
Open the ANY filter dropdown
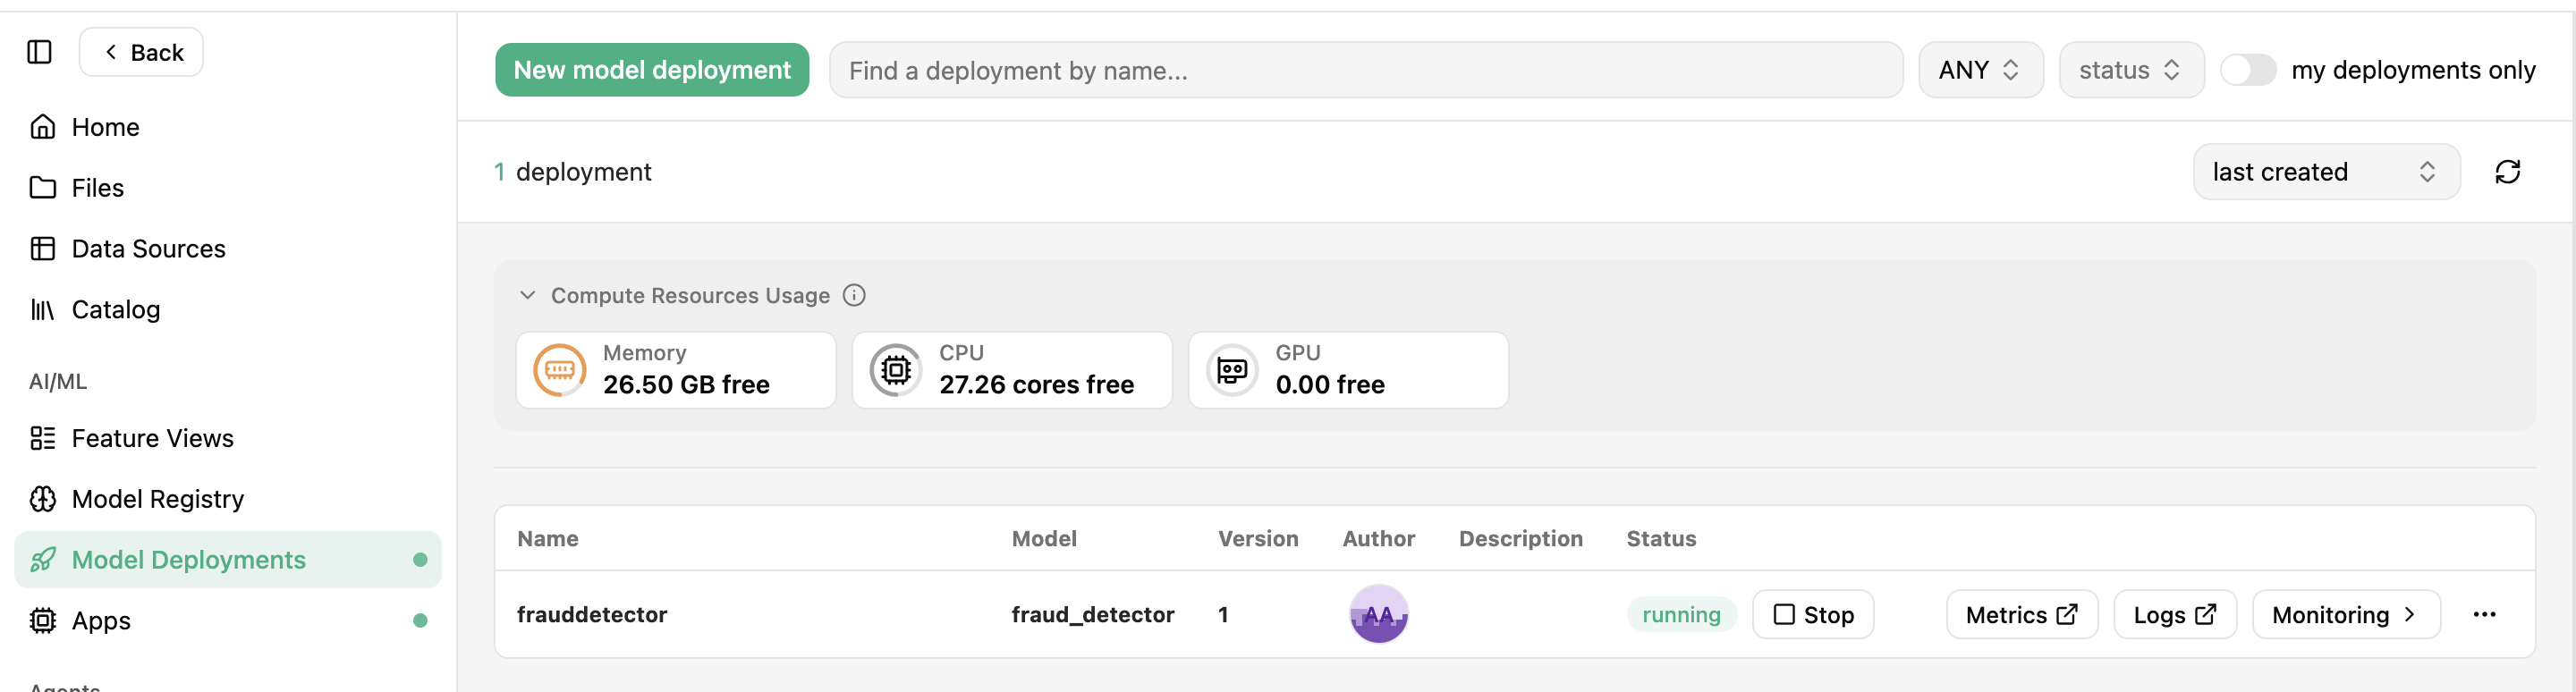pos(1980,70)
